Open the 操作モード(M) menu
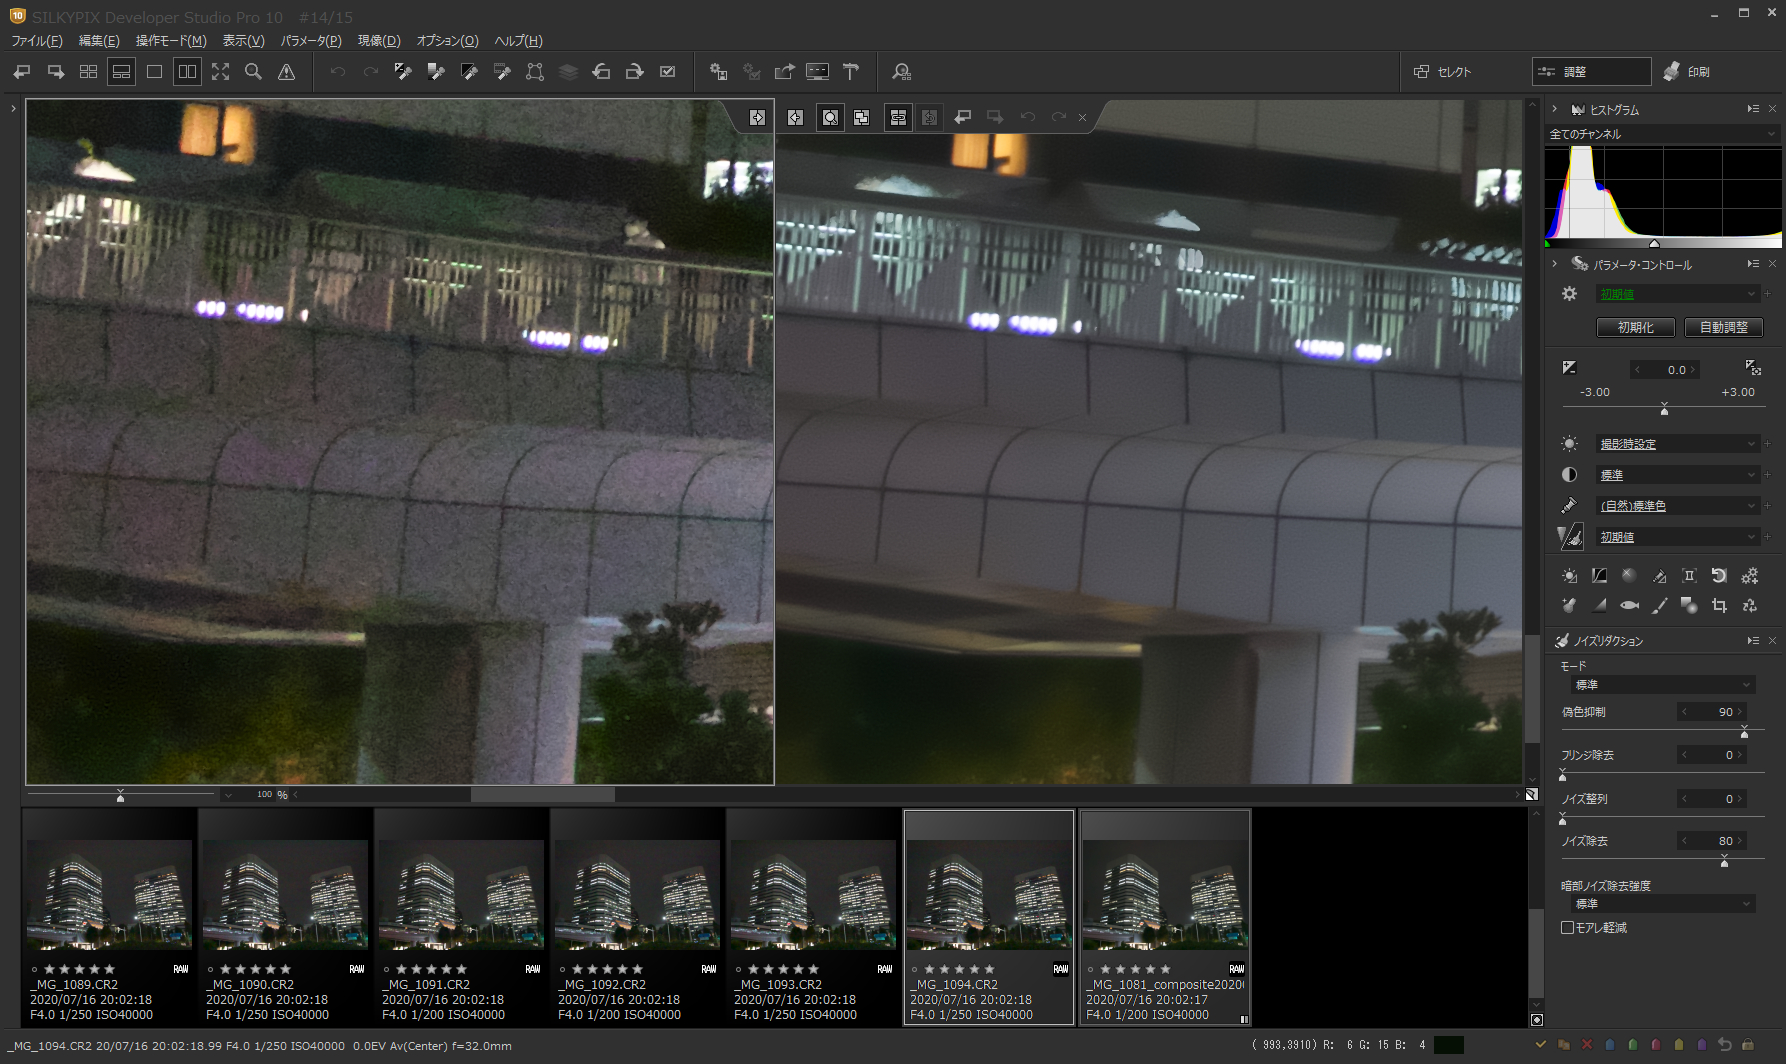 pos(171,41)
